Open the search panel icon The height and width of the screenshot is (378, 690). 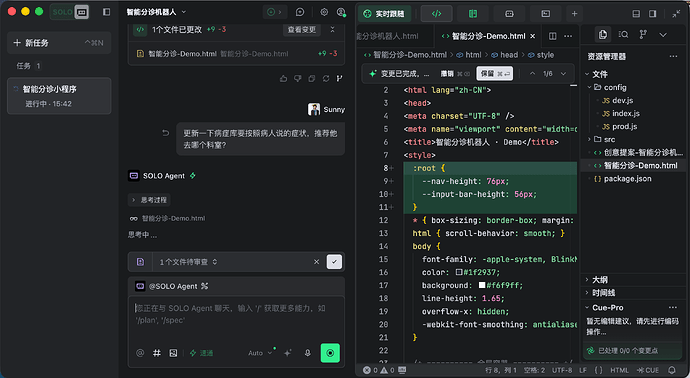coord(623,34)
